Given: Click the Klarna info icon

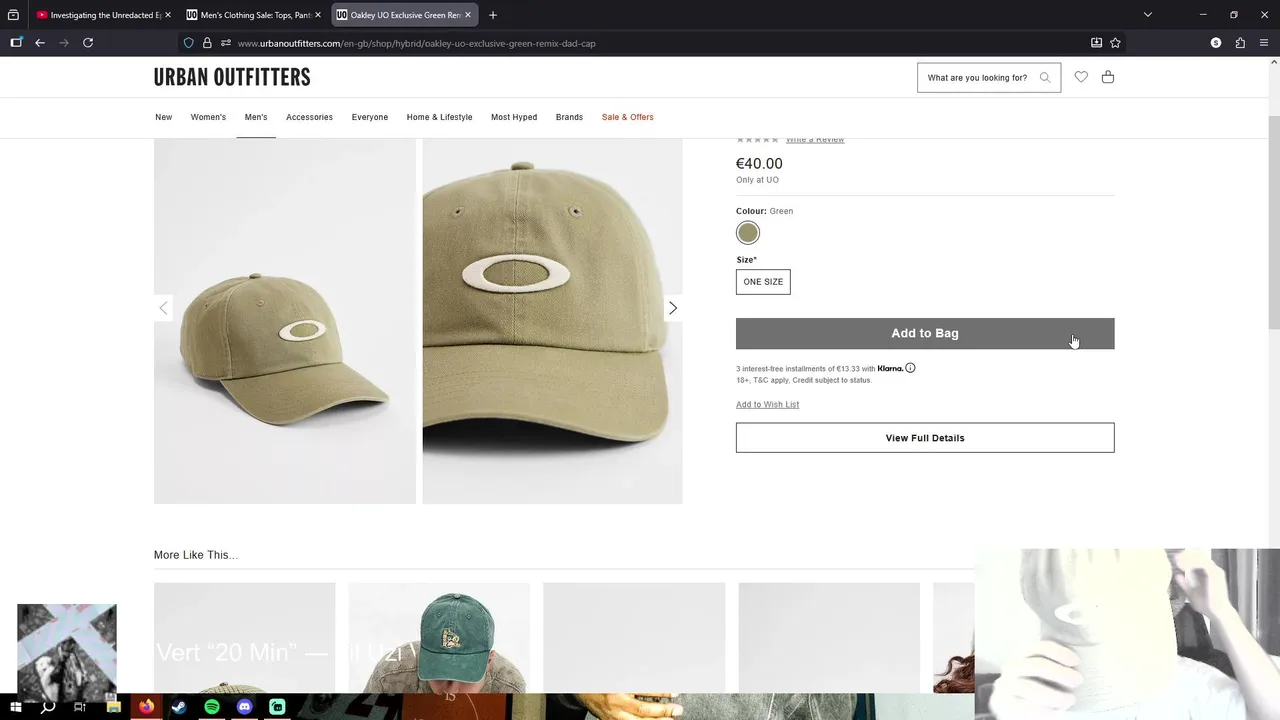Looking at the screenshot, I should click(910, 368).
